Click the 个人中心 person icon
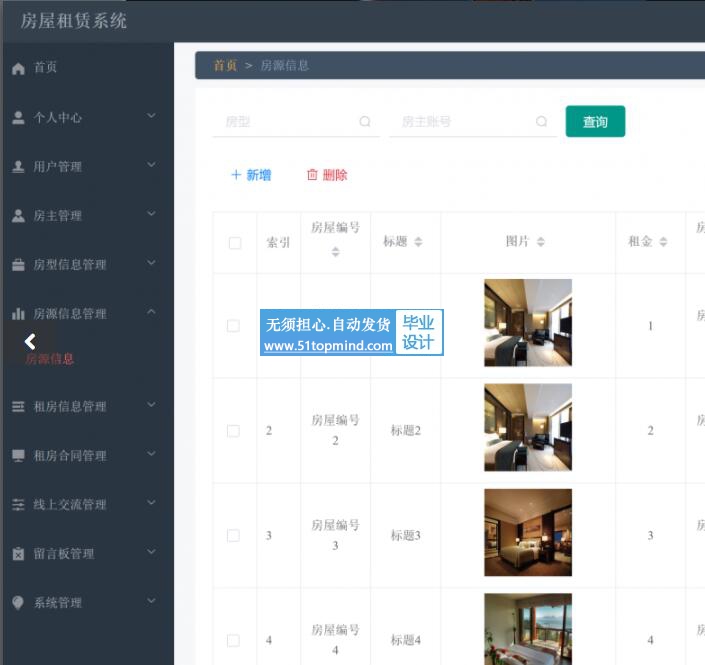Screen dimensions: 705x665 (x=18, y=118)
